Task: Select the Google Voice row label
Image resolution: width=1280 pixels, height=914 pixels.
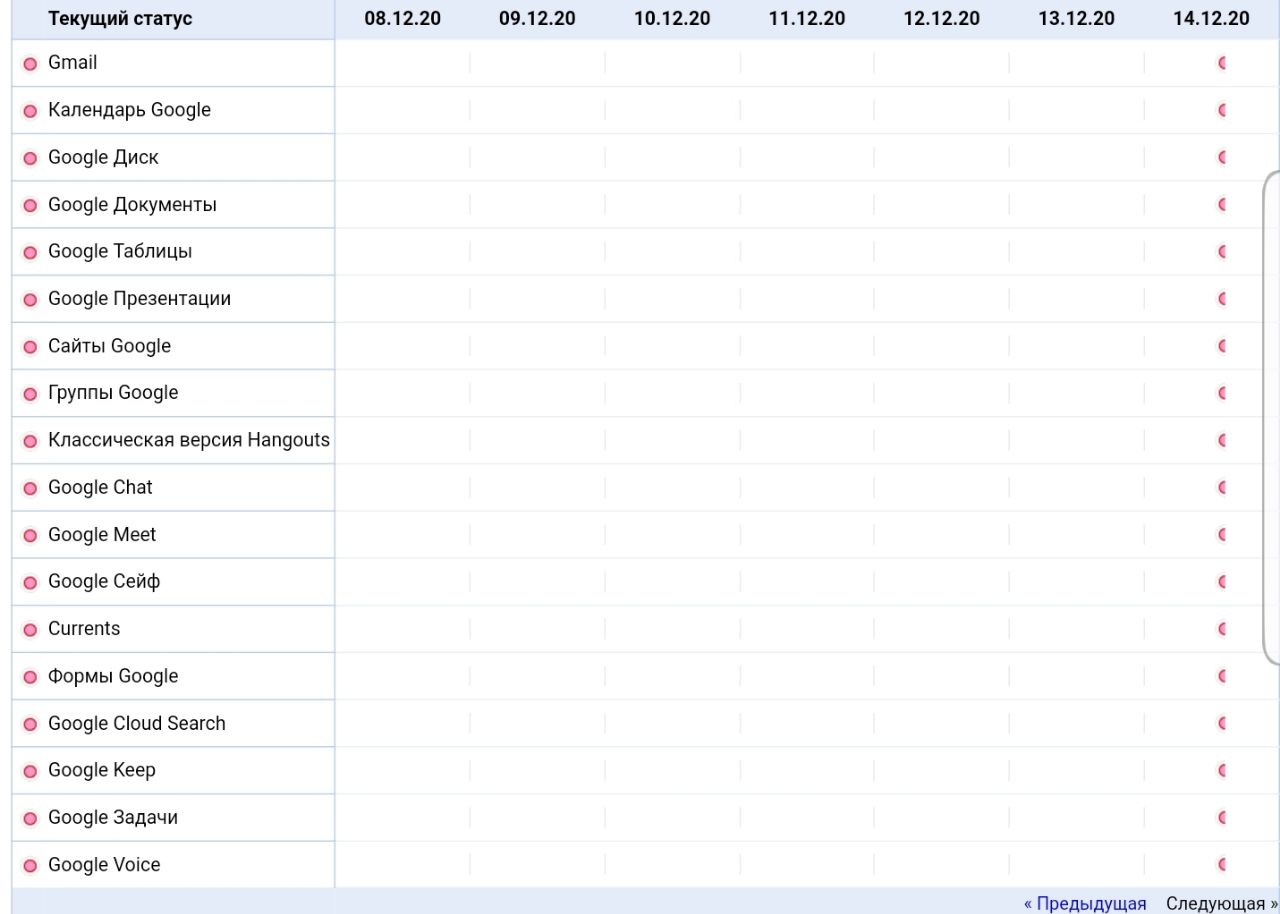Action: tap(104, 864)
